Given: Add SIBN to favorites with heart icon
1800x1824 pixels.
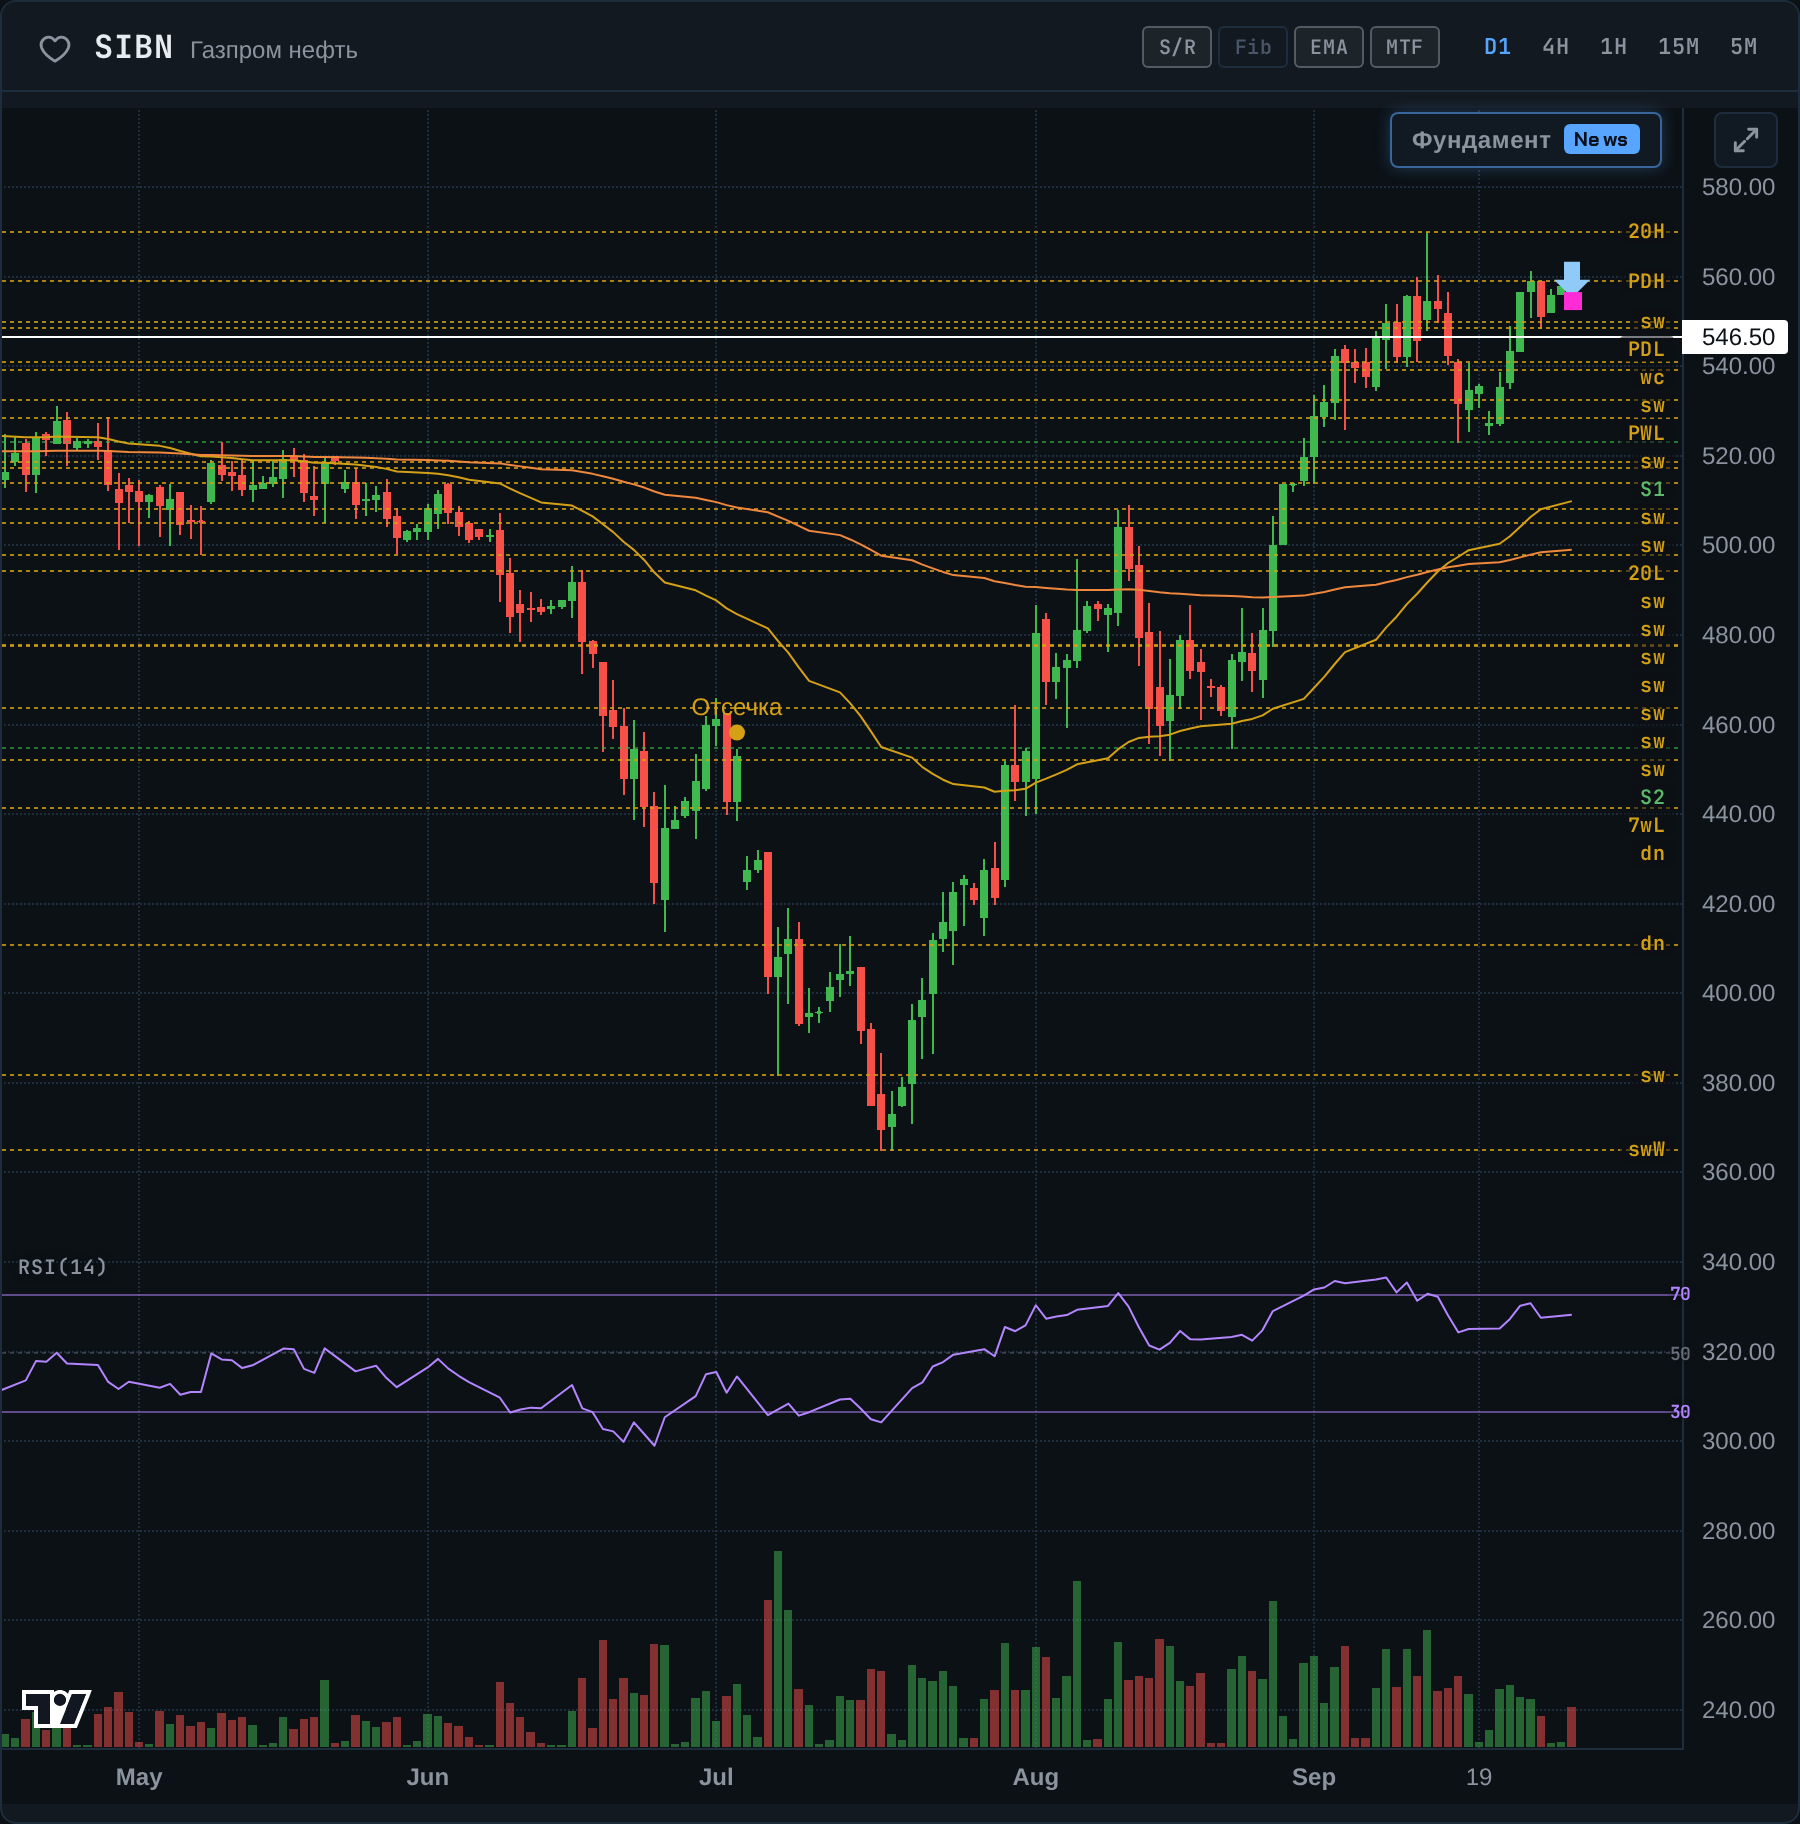Looking at the screenshot, I should point(55,48).
